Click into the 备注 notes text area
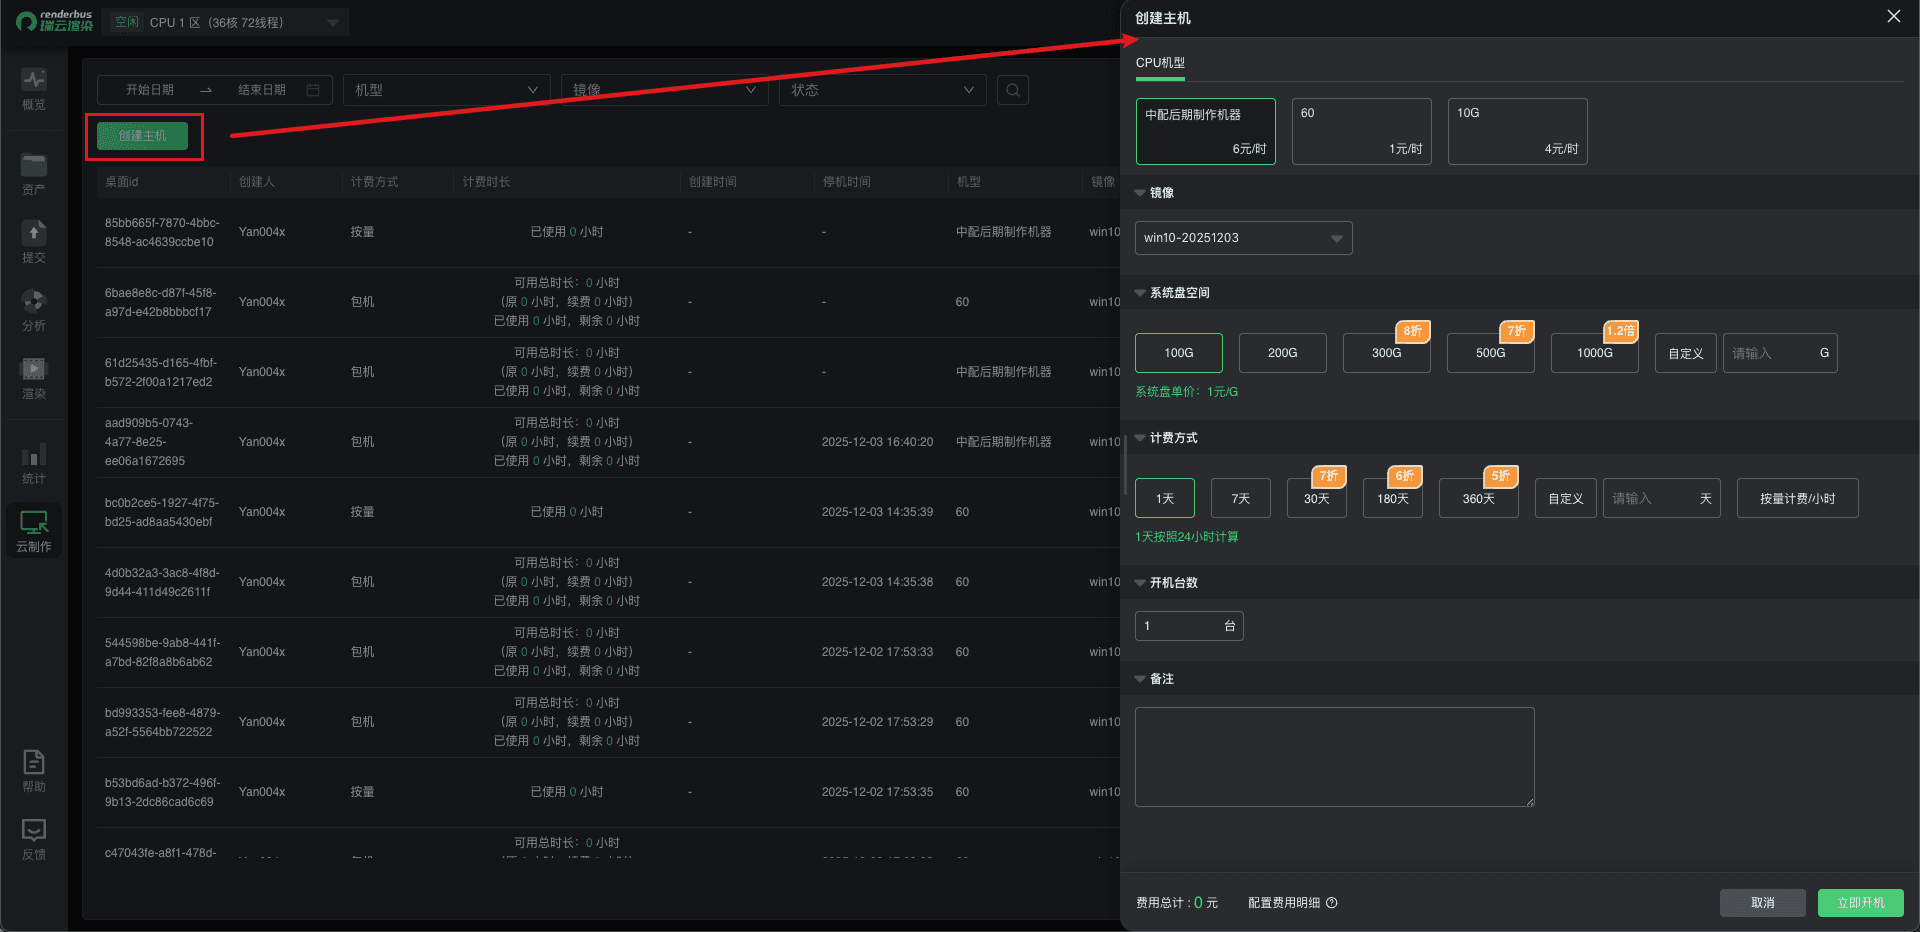The width and height of the screenshot is (1920, 932). (x=1334, y=756)
